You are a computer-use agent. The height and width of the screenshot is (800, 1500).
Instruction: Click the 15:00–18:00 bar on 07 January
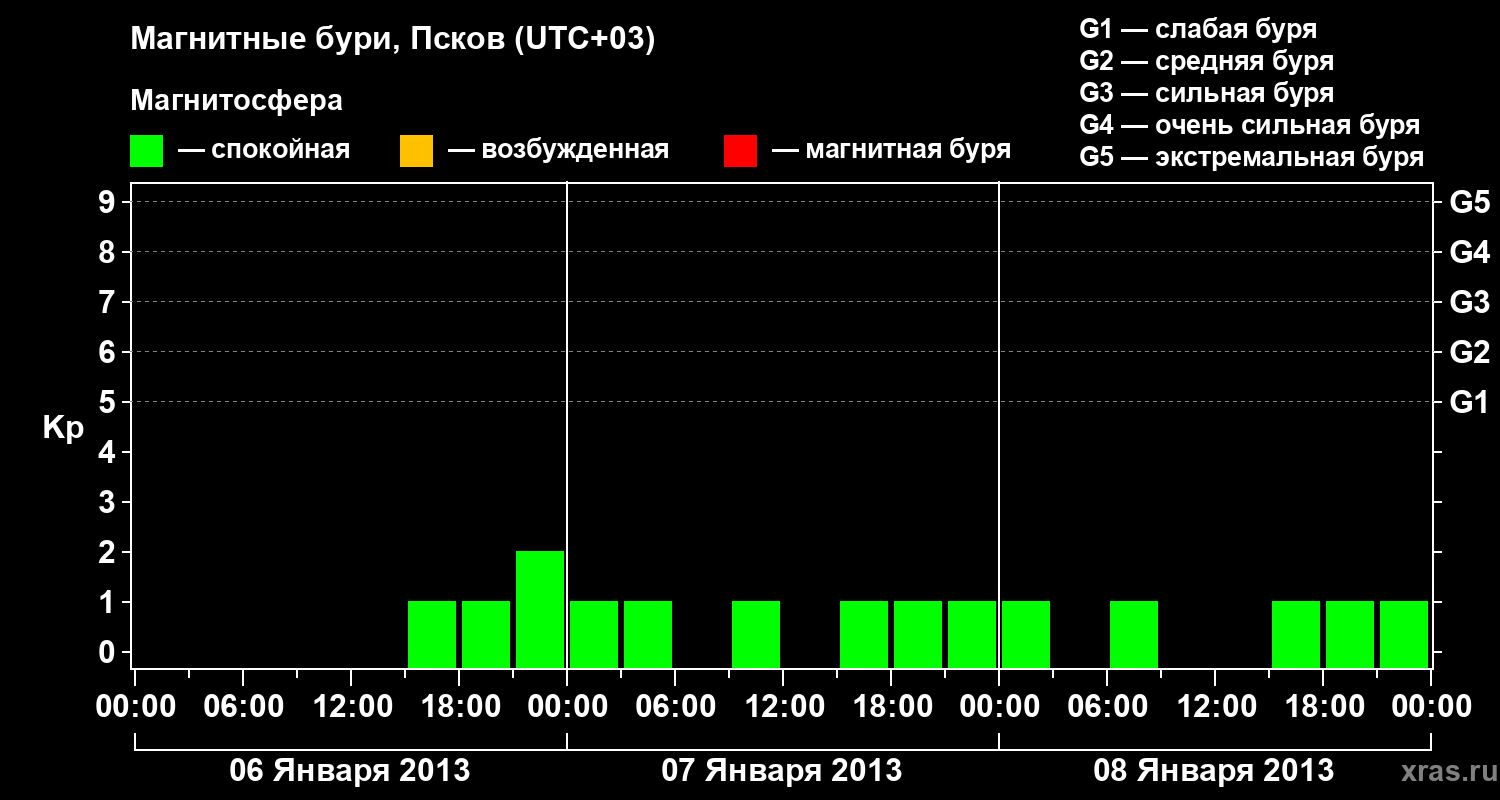tap(864, 634)
